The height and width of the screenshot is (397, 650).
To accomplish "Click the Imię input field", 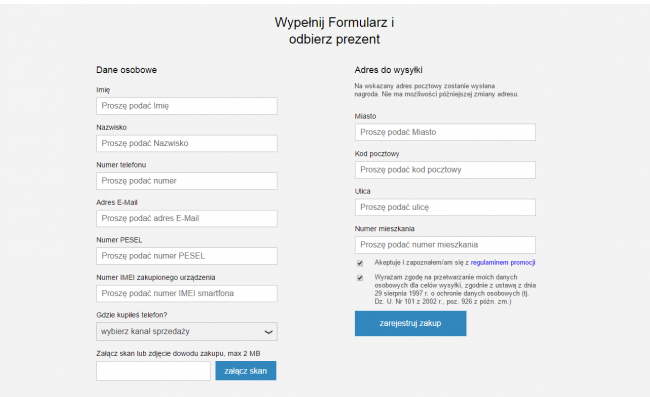I will coord(187,106).
